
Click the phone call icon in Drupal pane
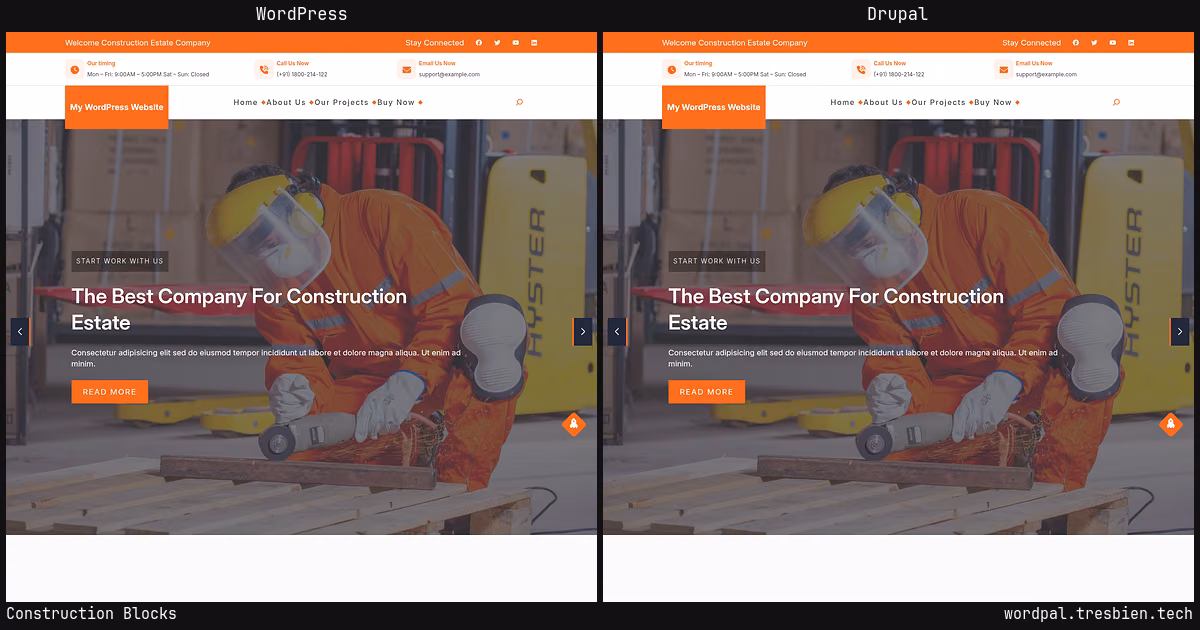point(861,69)
